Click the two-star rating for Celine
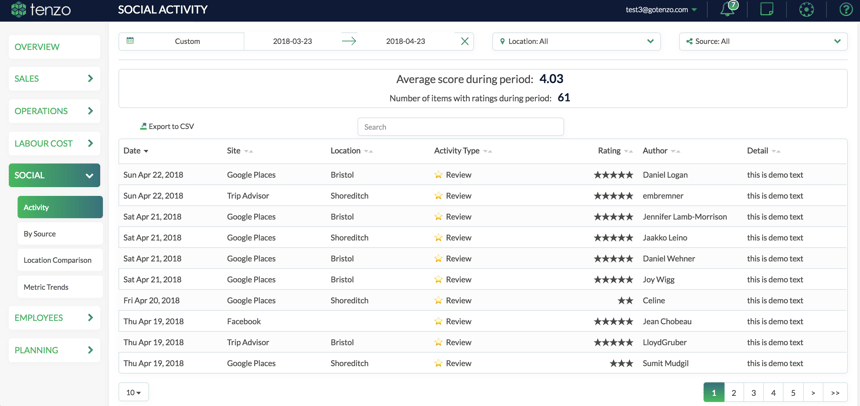 click(625, 301)
